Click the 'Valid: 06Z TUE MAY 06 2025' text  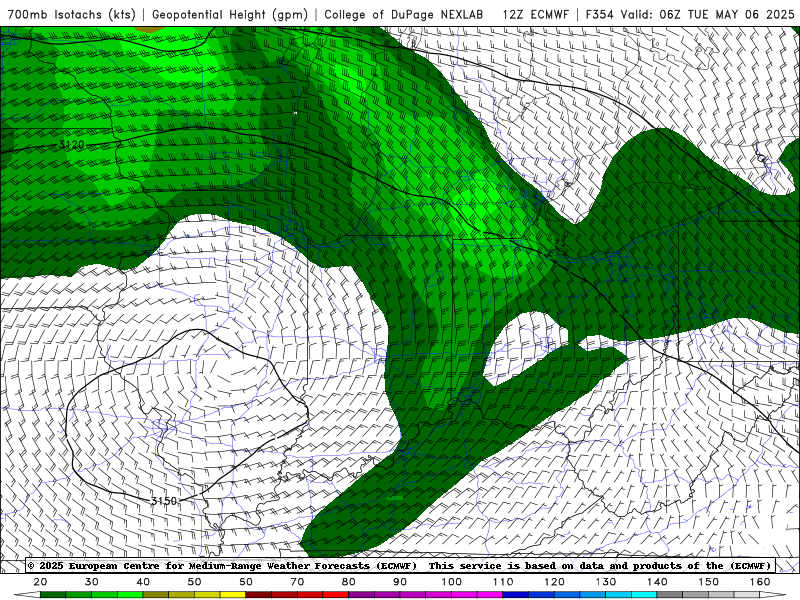pyautogui.click(x=707, y=14)
